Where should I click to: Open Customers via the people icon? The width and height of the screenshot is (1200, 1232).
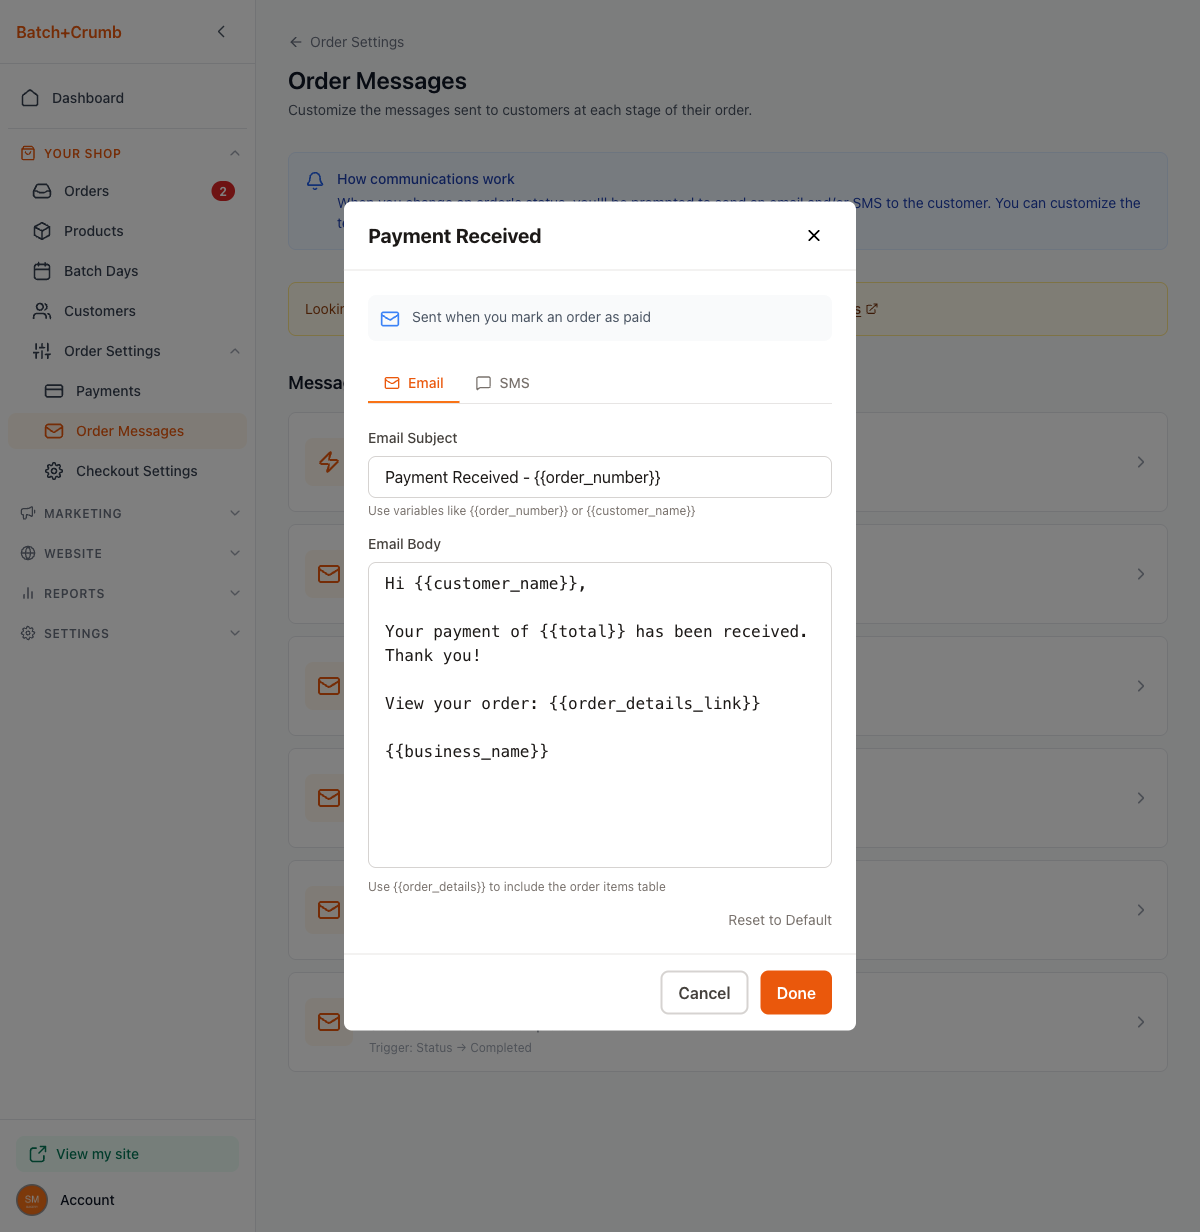pos(42,311)
